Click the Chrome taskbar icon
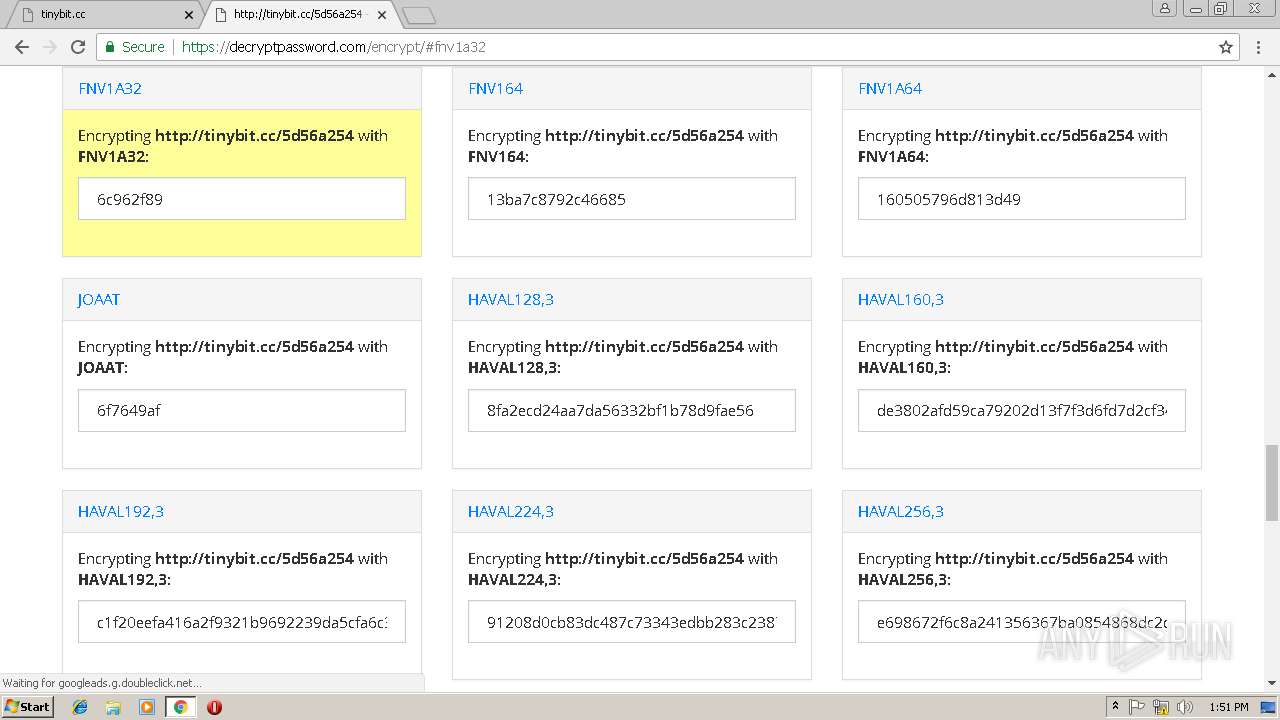The height and width of the screenshot is (720, 1280). click(181, 707)
